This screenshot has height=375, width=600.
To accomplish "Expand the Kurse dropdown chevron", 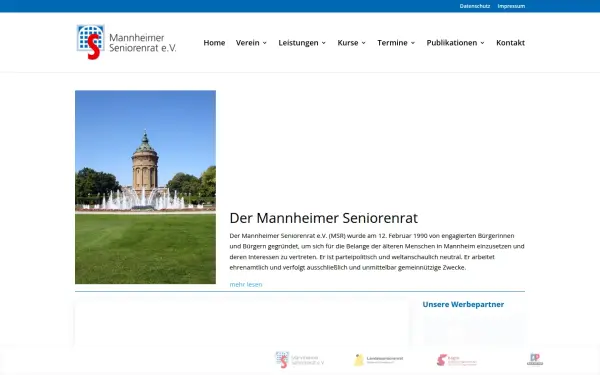I will pyautogui.click(x=364, y=43).
